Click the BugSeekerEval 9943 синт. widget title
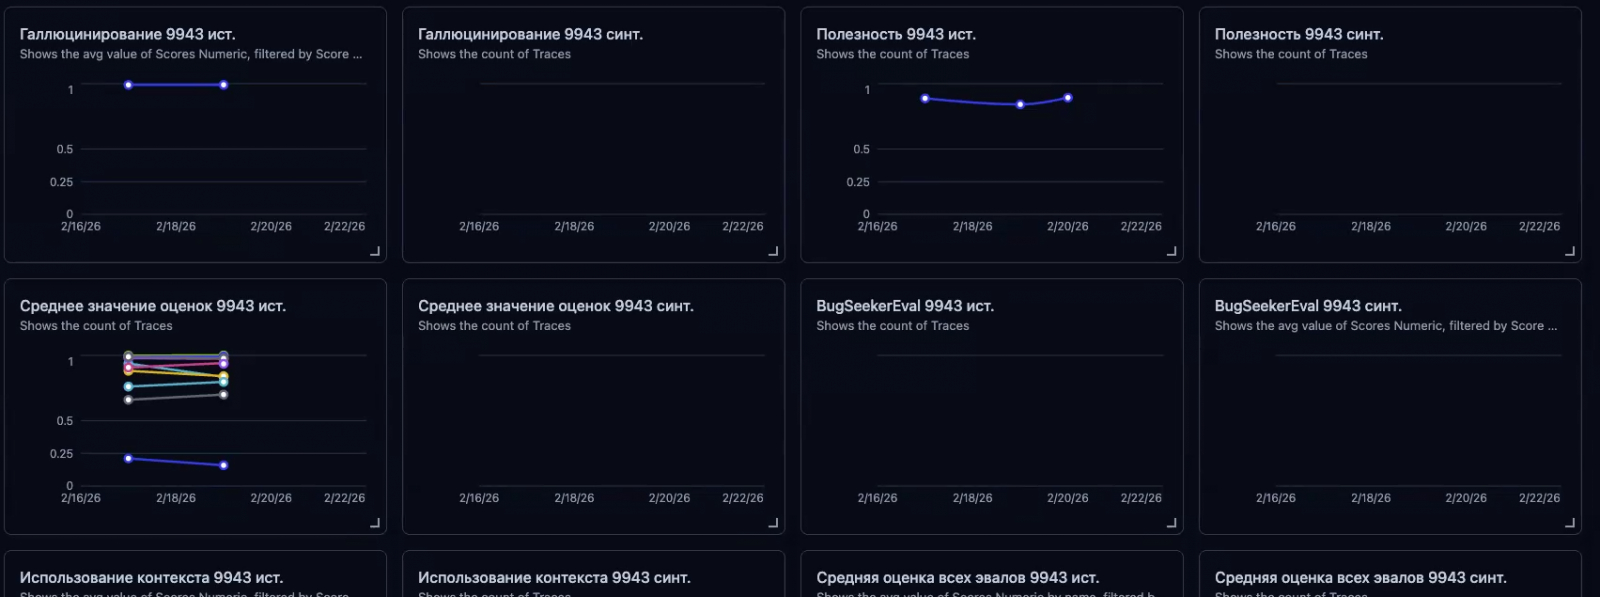 tap(1307, 306)
